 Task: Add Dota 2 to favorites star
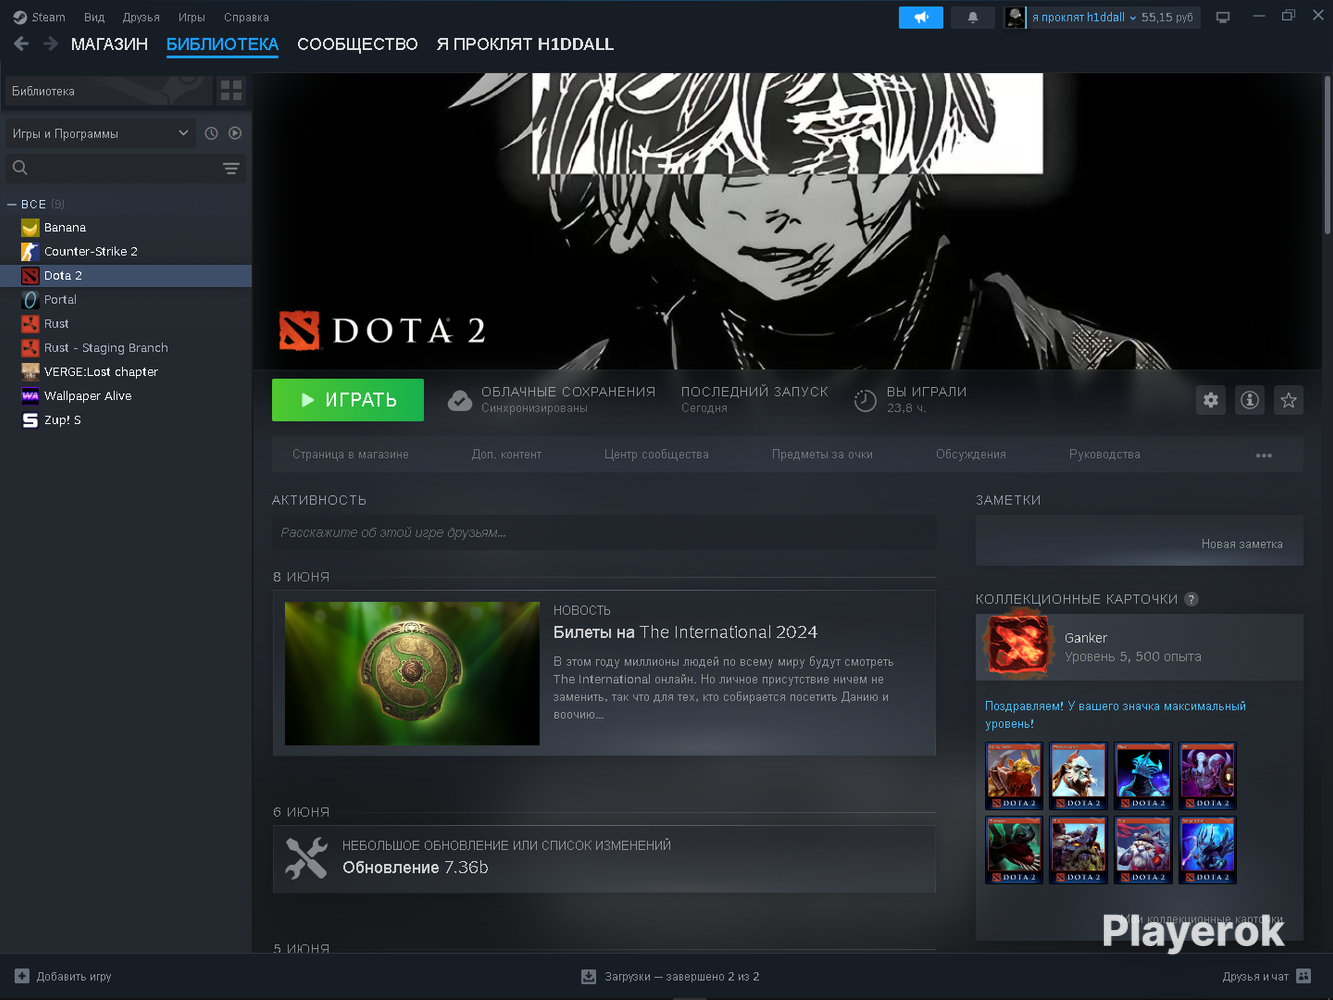(1289, 400)
